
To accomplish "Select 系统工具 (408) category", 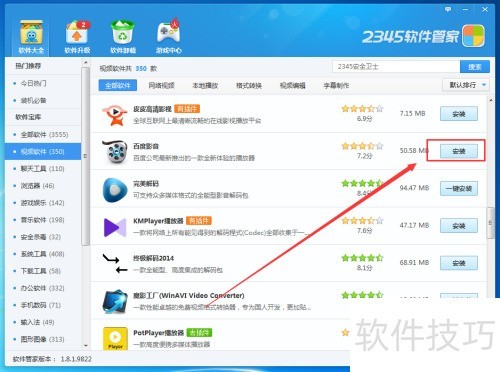I will (43, 254).
